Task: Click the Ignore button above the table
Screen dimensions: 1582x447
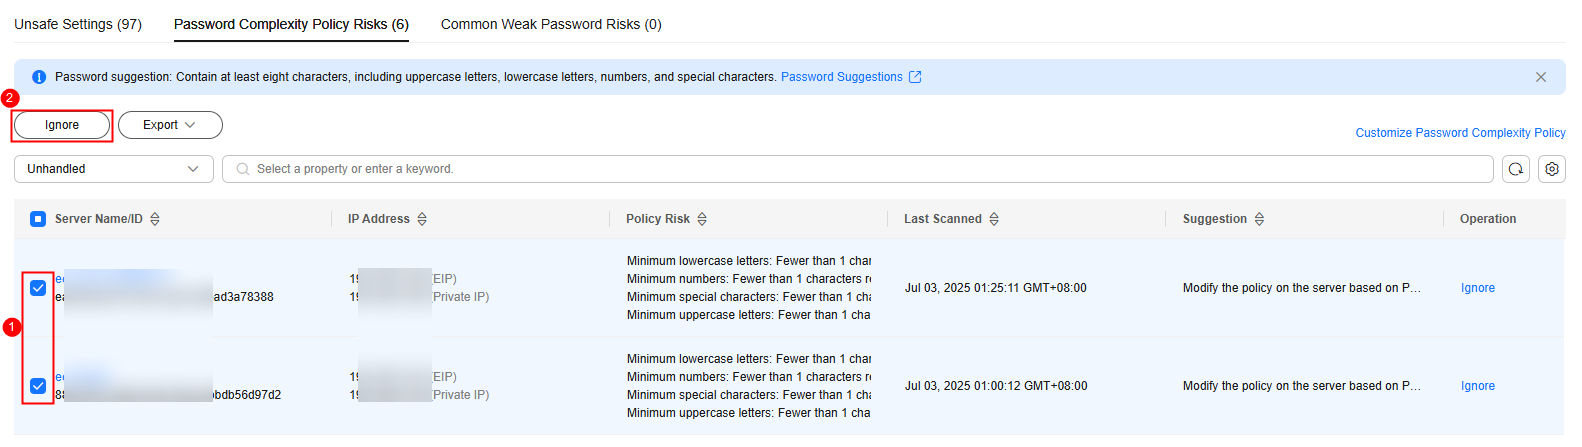Action: point(62,125)
